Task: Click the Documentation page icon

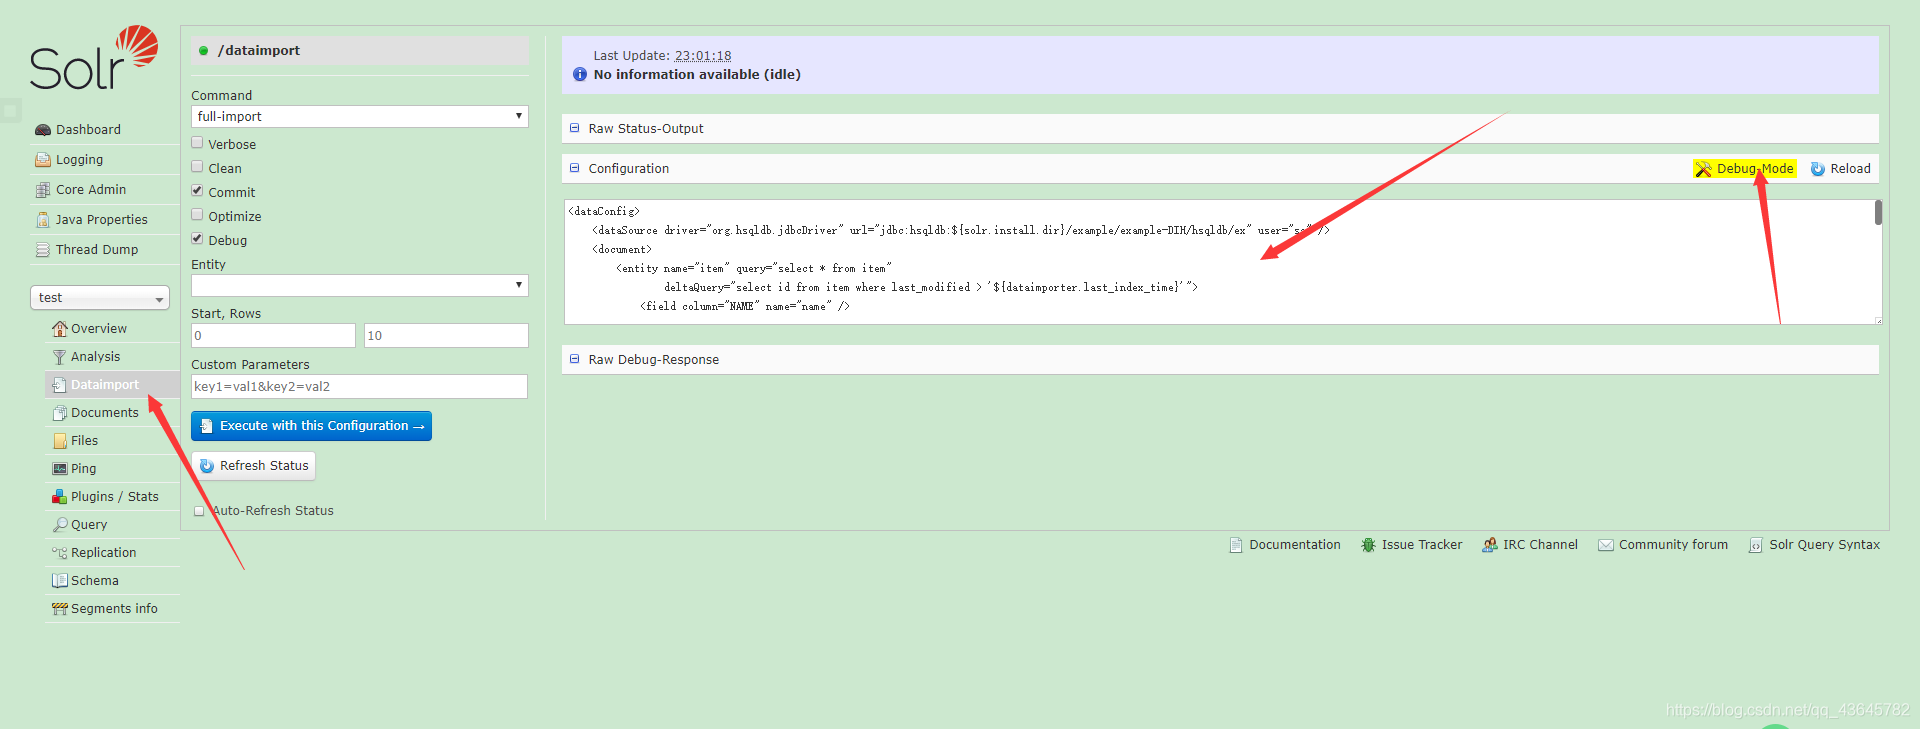Action: click(x=1236, y=545)
